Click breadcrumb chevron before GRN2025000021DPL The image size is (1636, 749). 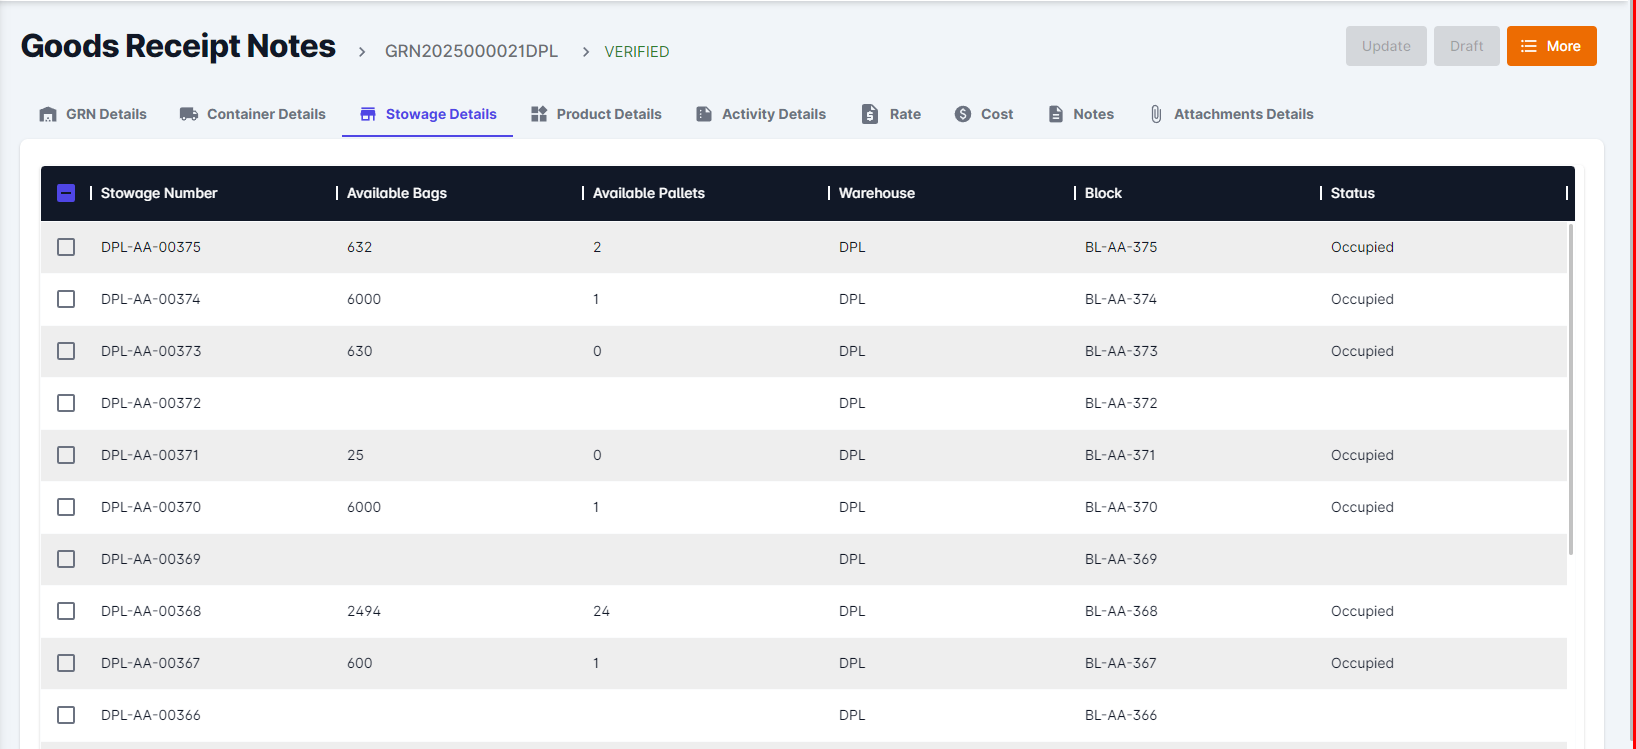(x=362, y=52)
